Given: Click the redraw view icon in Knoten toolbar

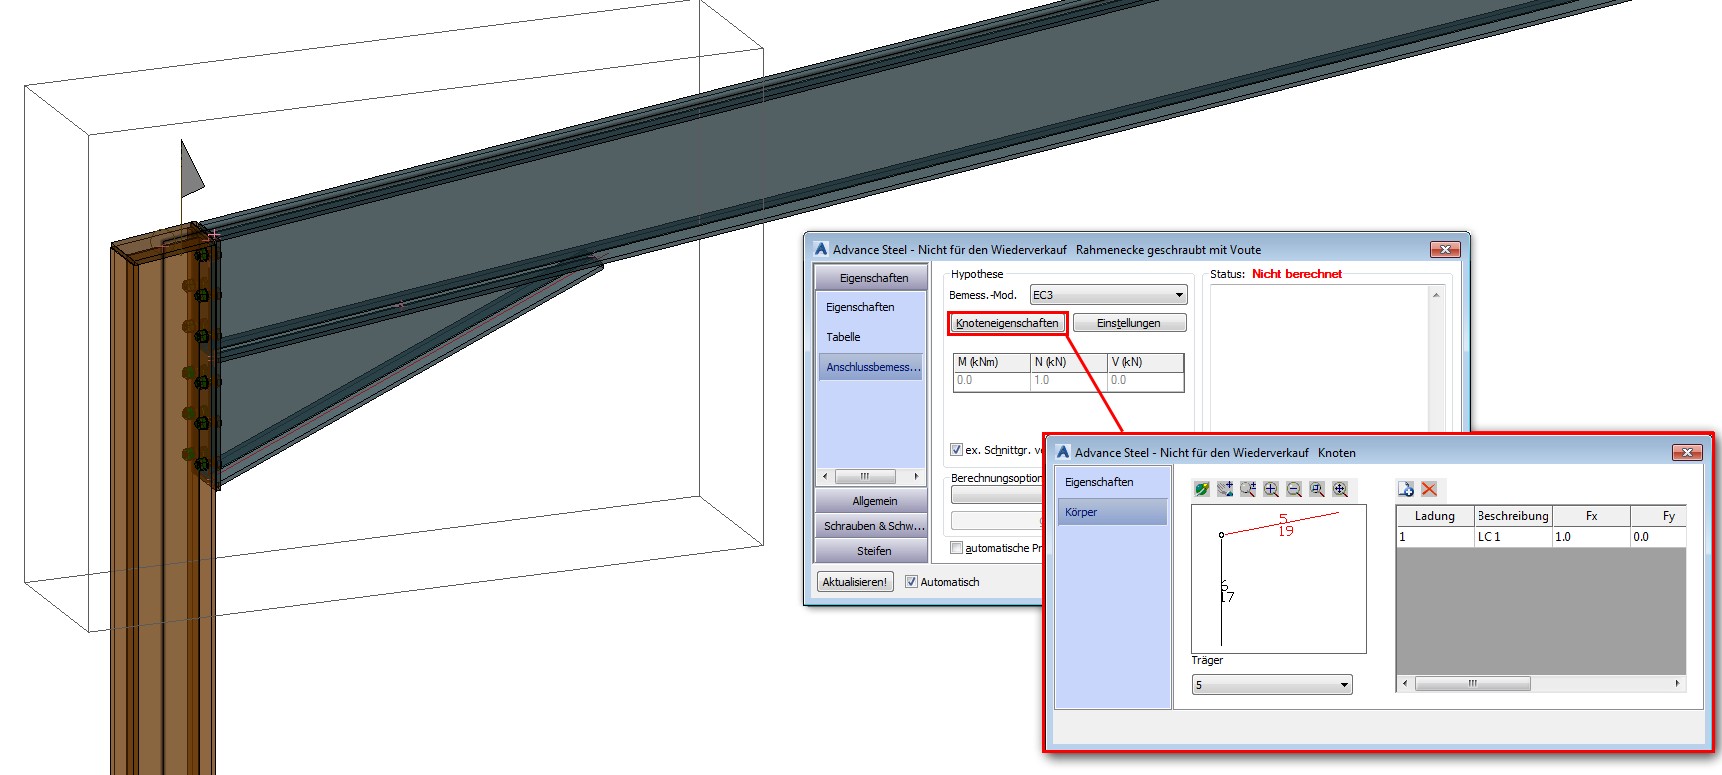Looking at the screenshot, I should point(1202,489).
